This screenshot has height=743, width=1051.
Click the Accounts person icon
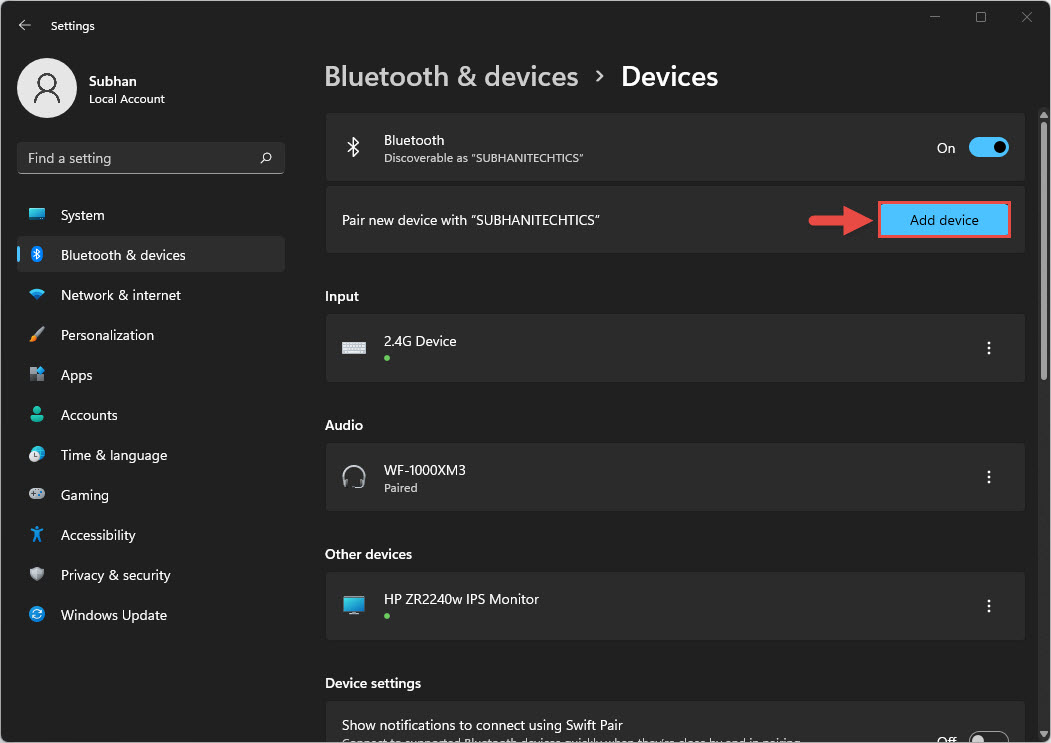click(37, 414)
